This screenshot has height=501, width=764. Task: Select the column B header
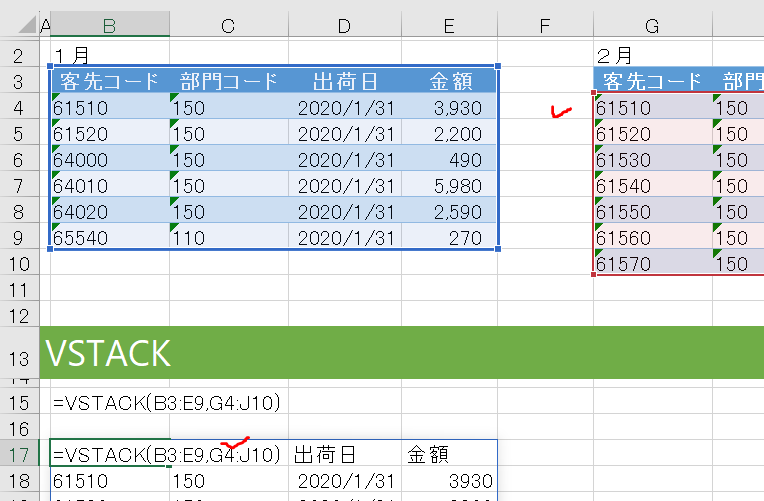click(109, 23)
